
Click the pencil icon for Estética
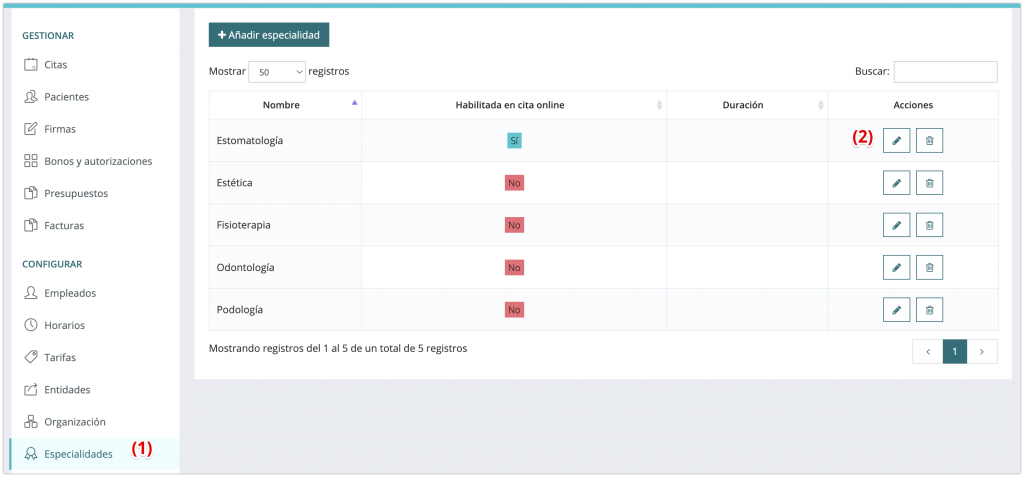coord(896,183)
